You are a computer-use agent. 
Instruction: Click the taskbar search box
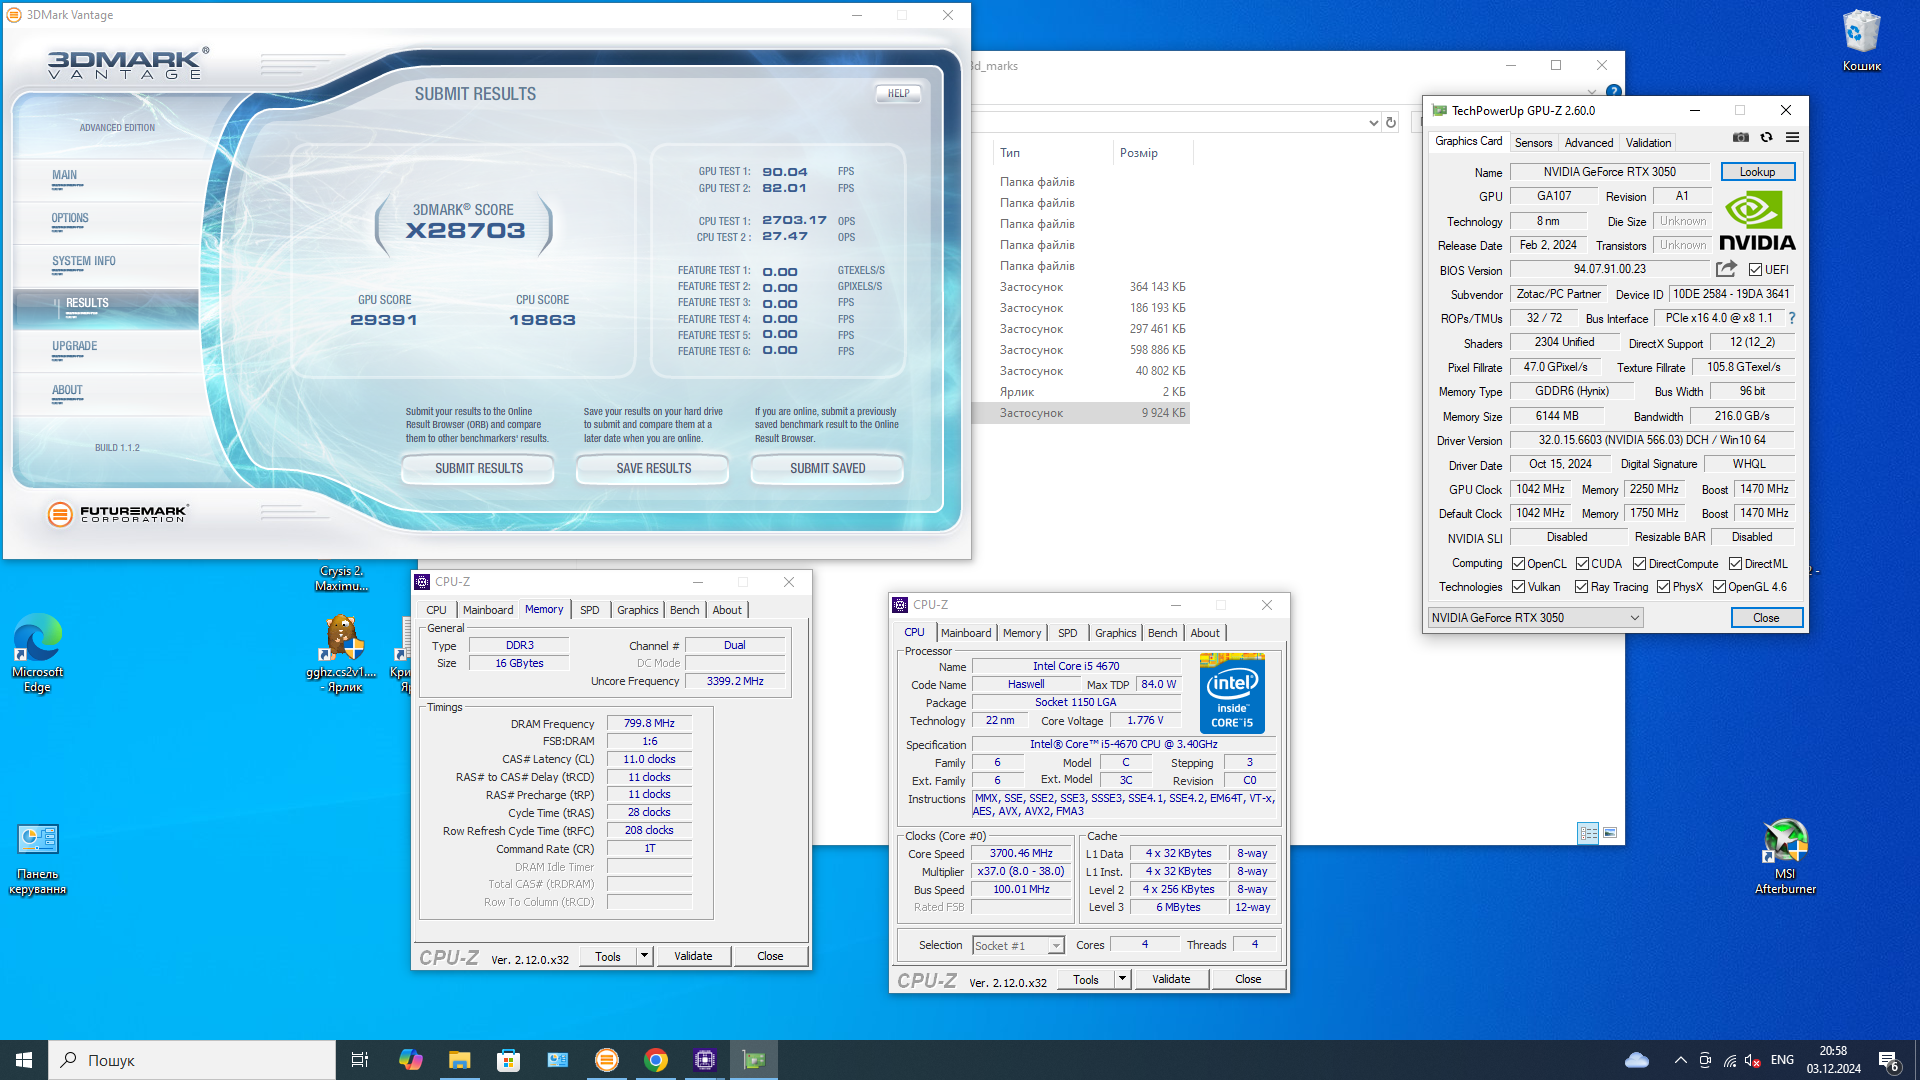pos(192,1060)
